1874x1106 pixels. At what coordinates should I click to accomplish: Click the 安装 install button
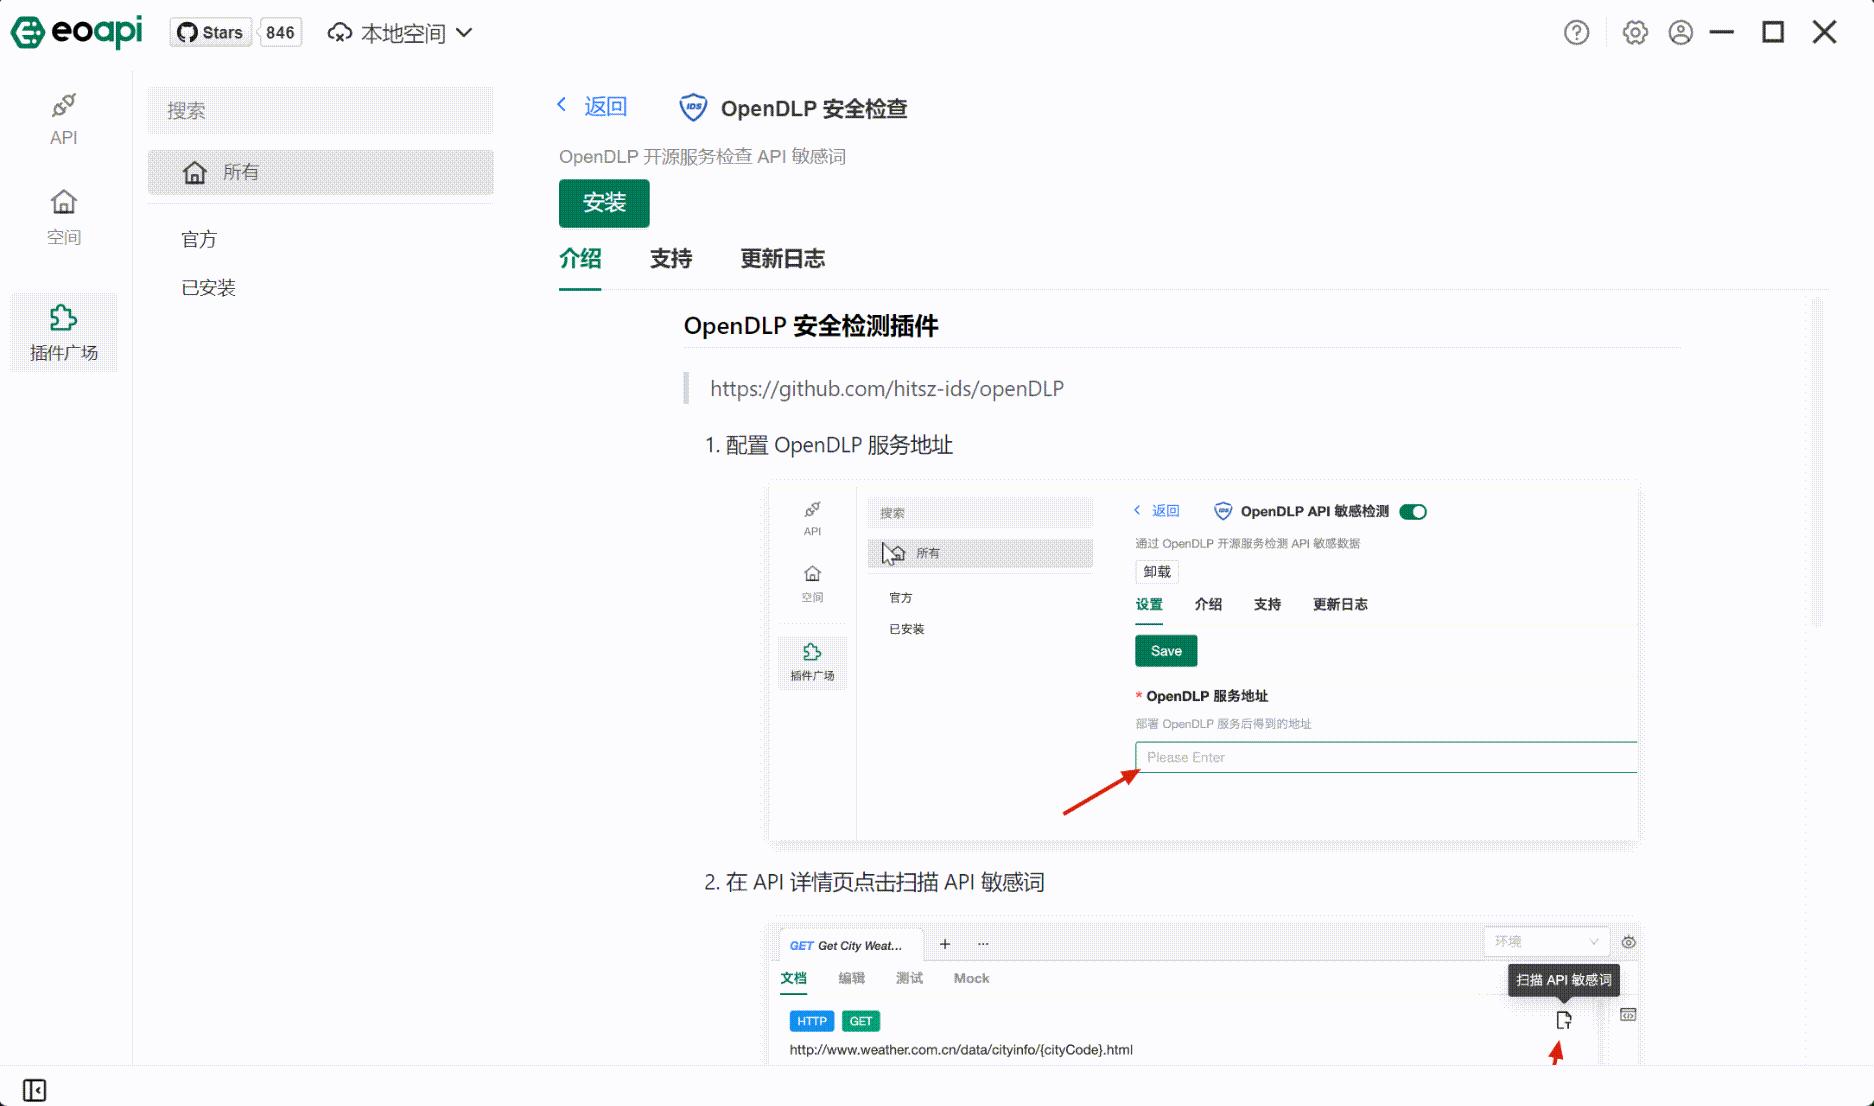(604, 203)
